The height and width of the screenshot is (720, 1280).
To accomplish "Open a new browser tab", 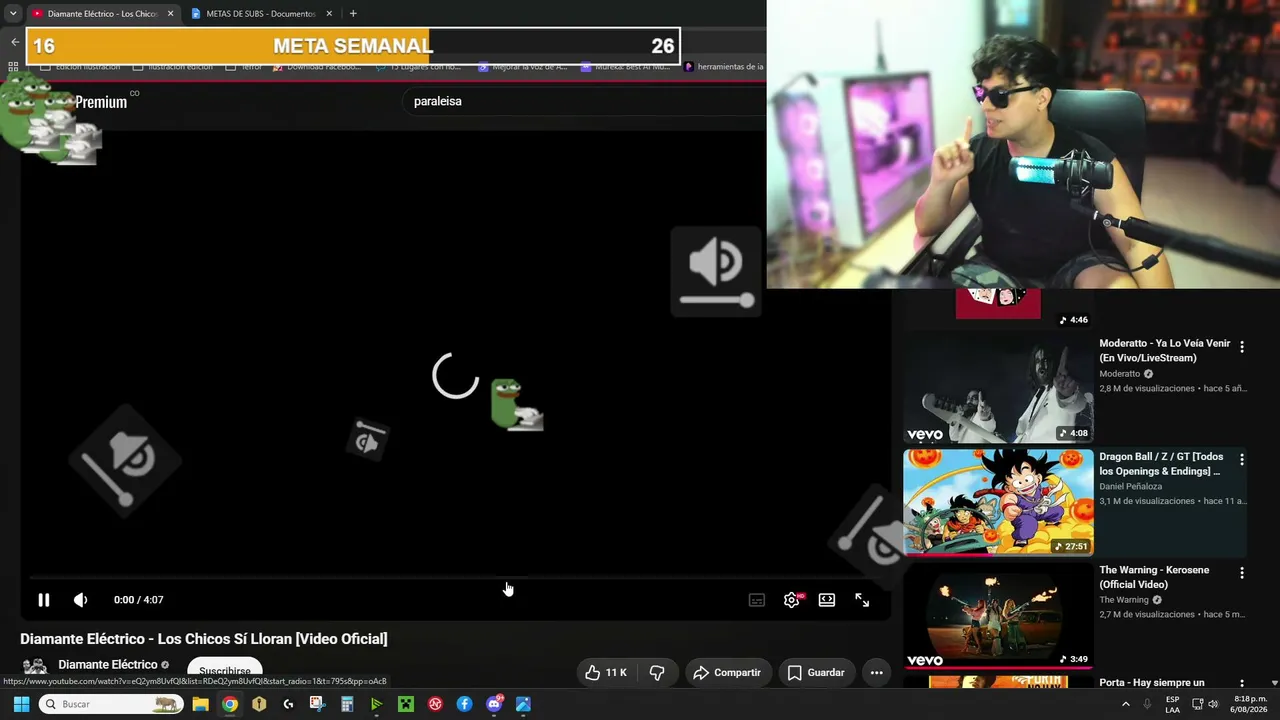I will pyautogui.click(x=353, y=14).
